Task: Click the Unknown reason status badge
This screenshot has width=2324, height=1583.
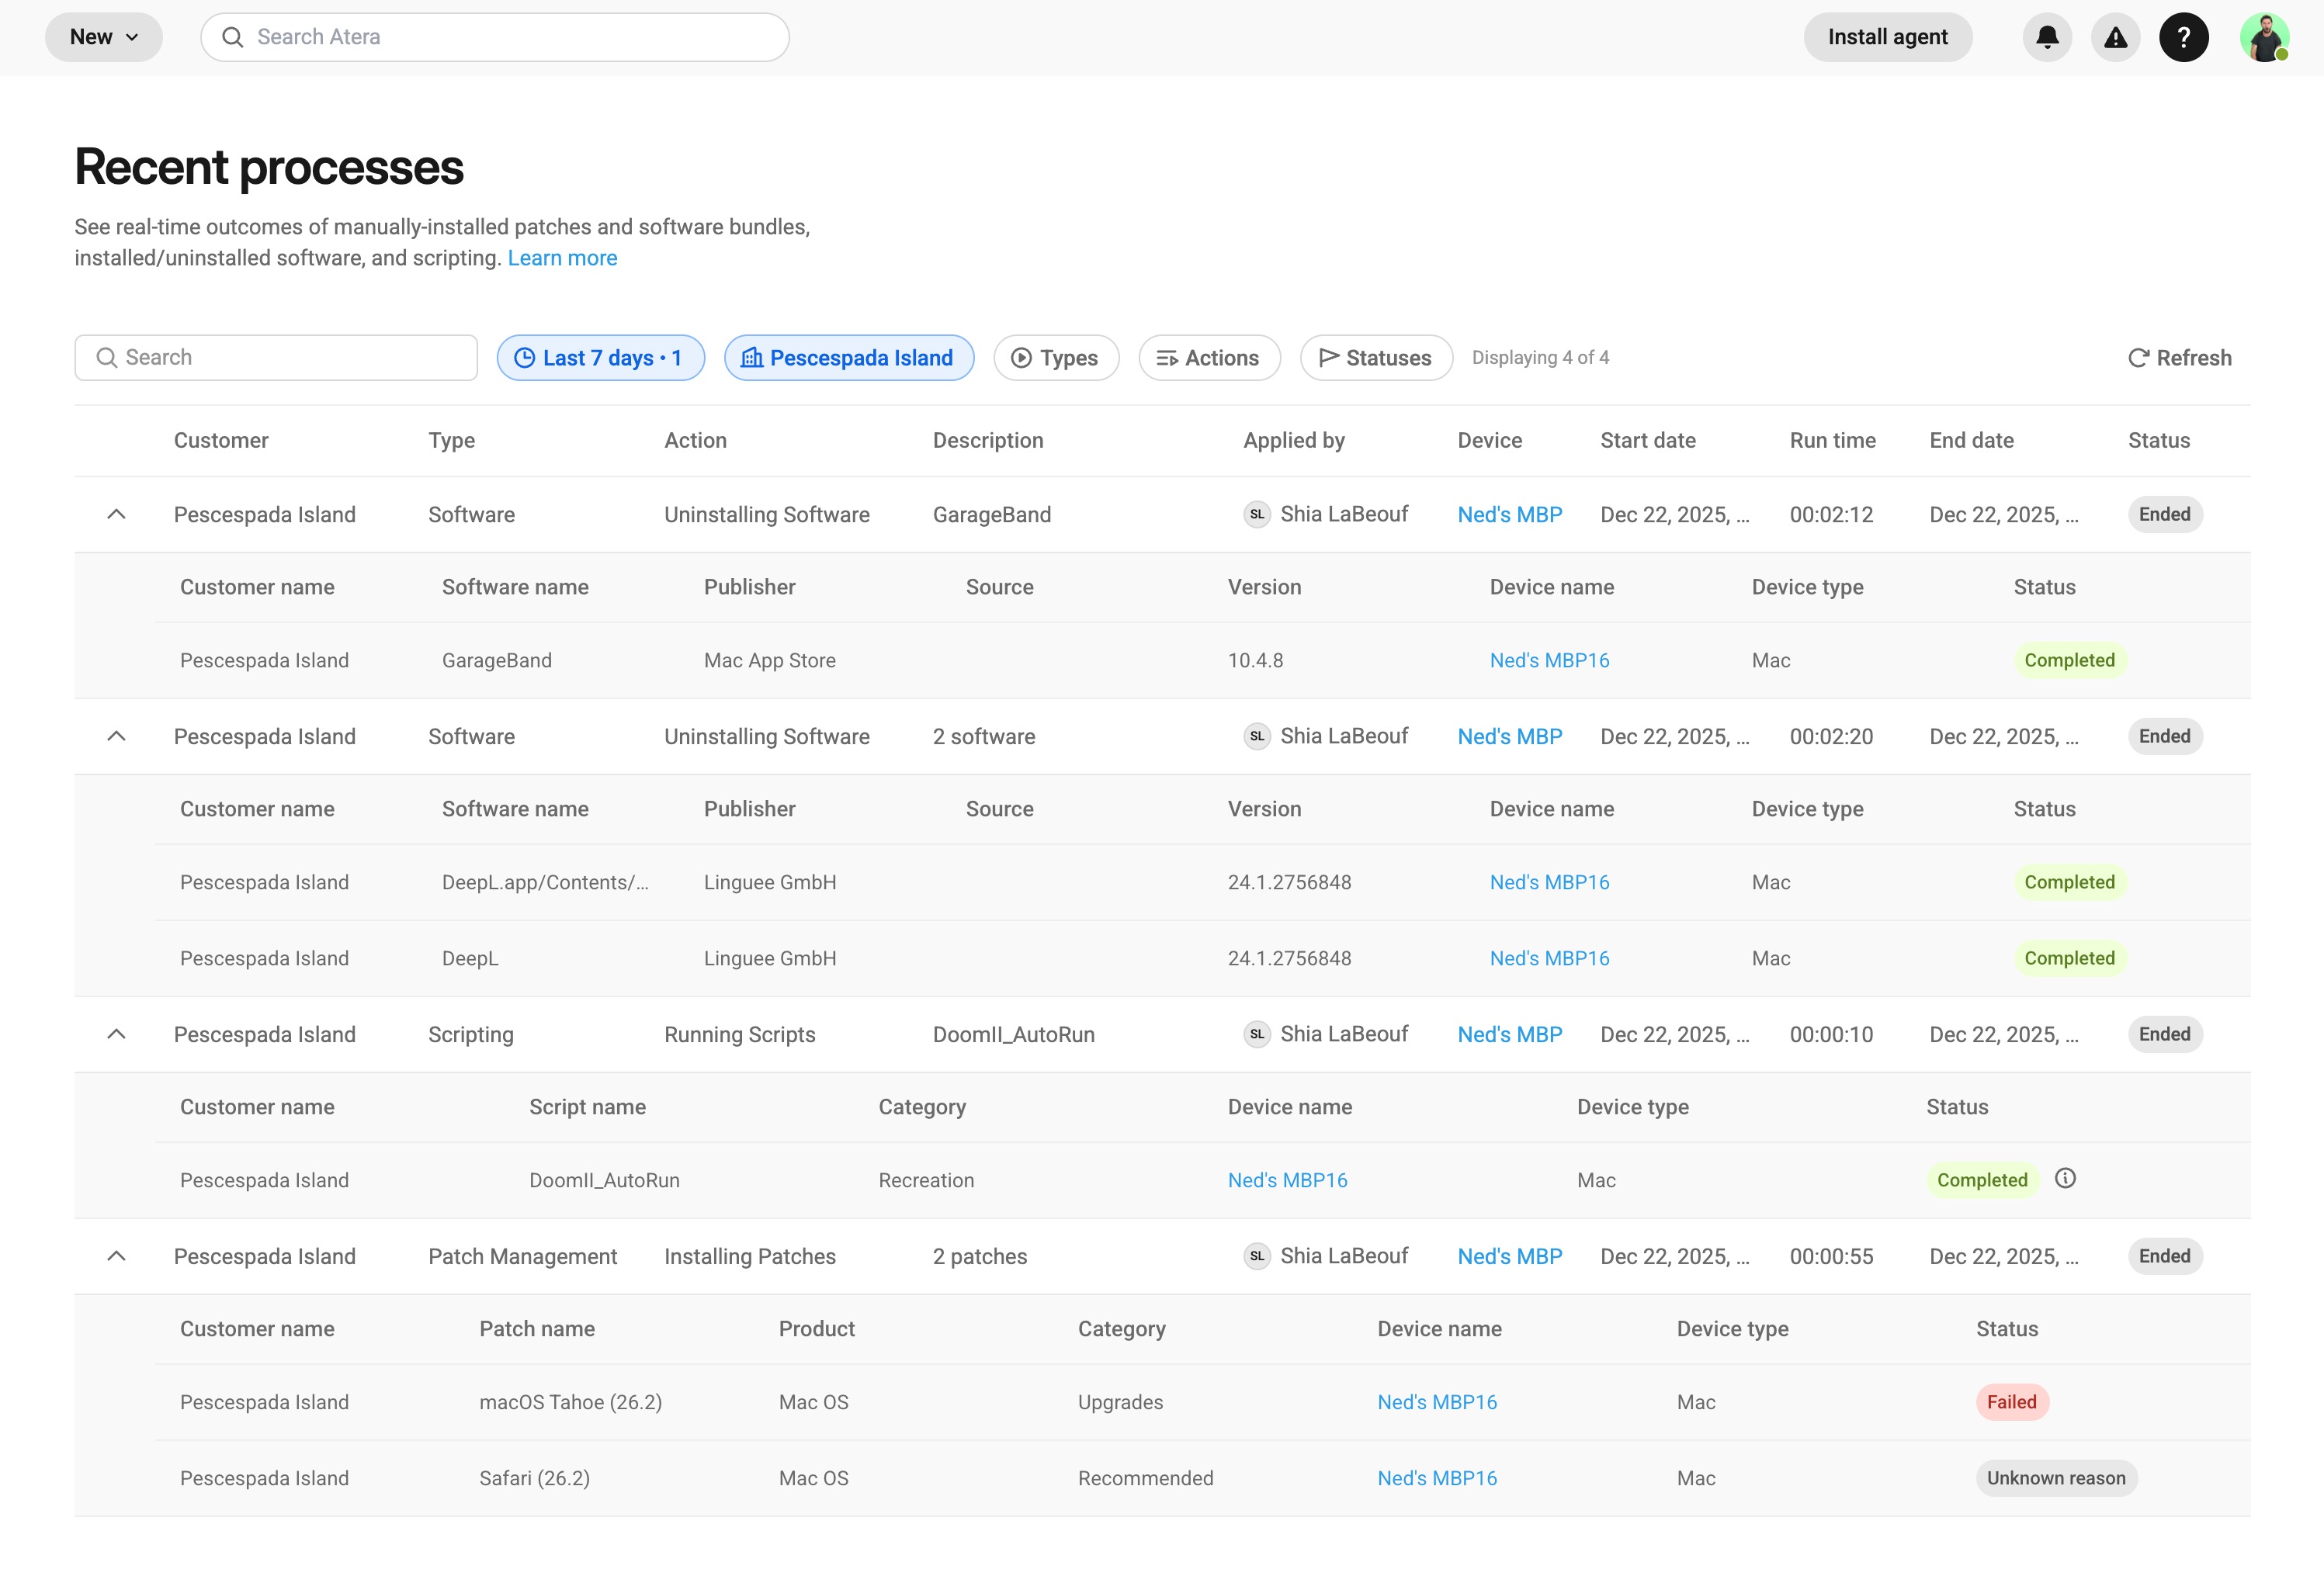Action: coord(2056,1478)
